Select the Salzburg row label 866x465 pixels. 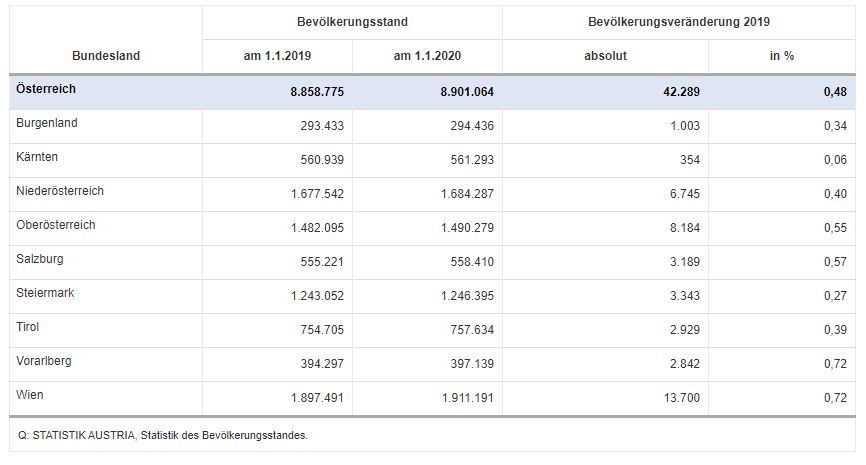(x=41, y=259)
